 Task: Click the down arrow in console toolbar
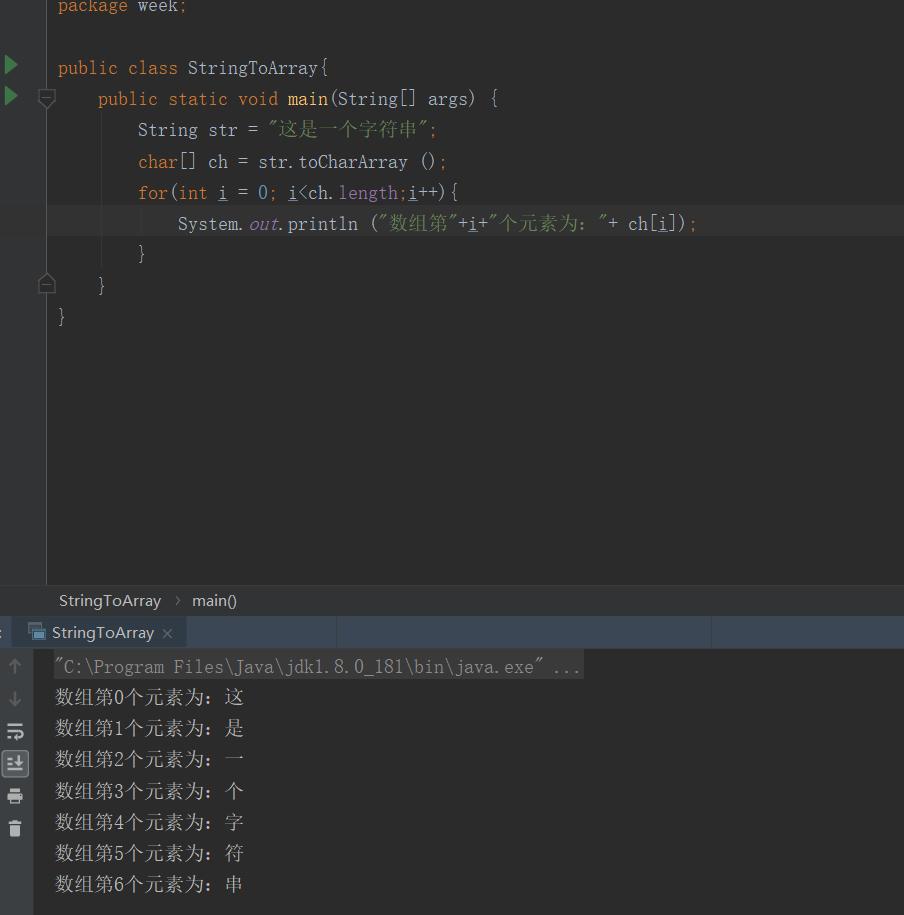pyautogui.click(x=15, y=699)
